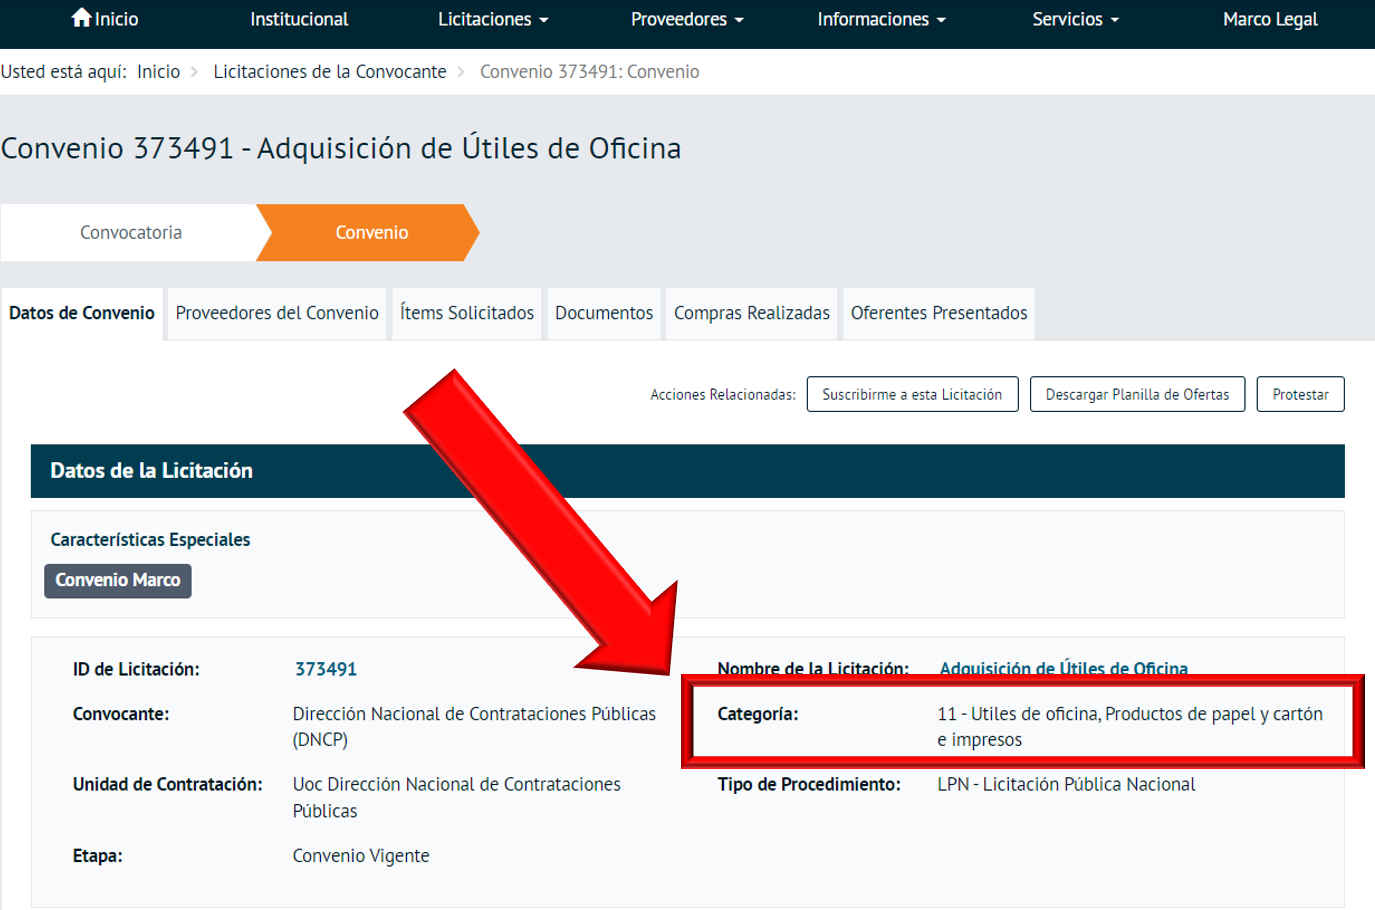Expand the Licitaciones dropdown menu
1375x910 pixels.
tap(493, 19)
